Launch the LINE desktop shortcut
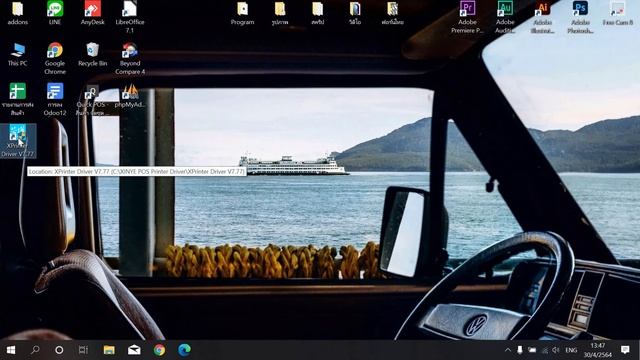The width and height of the screenshot is (640, 360). 55,13
